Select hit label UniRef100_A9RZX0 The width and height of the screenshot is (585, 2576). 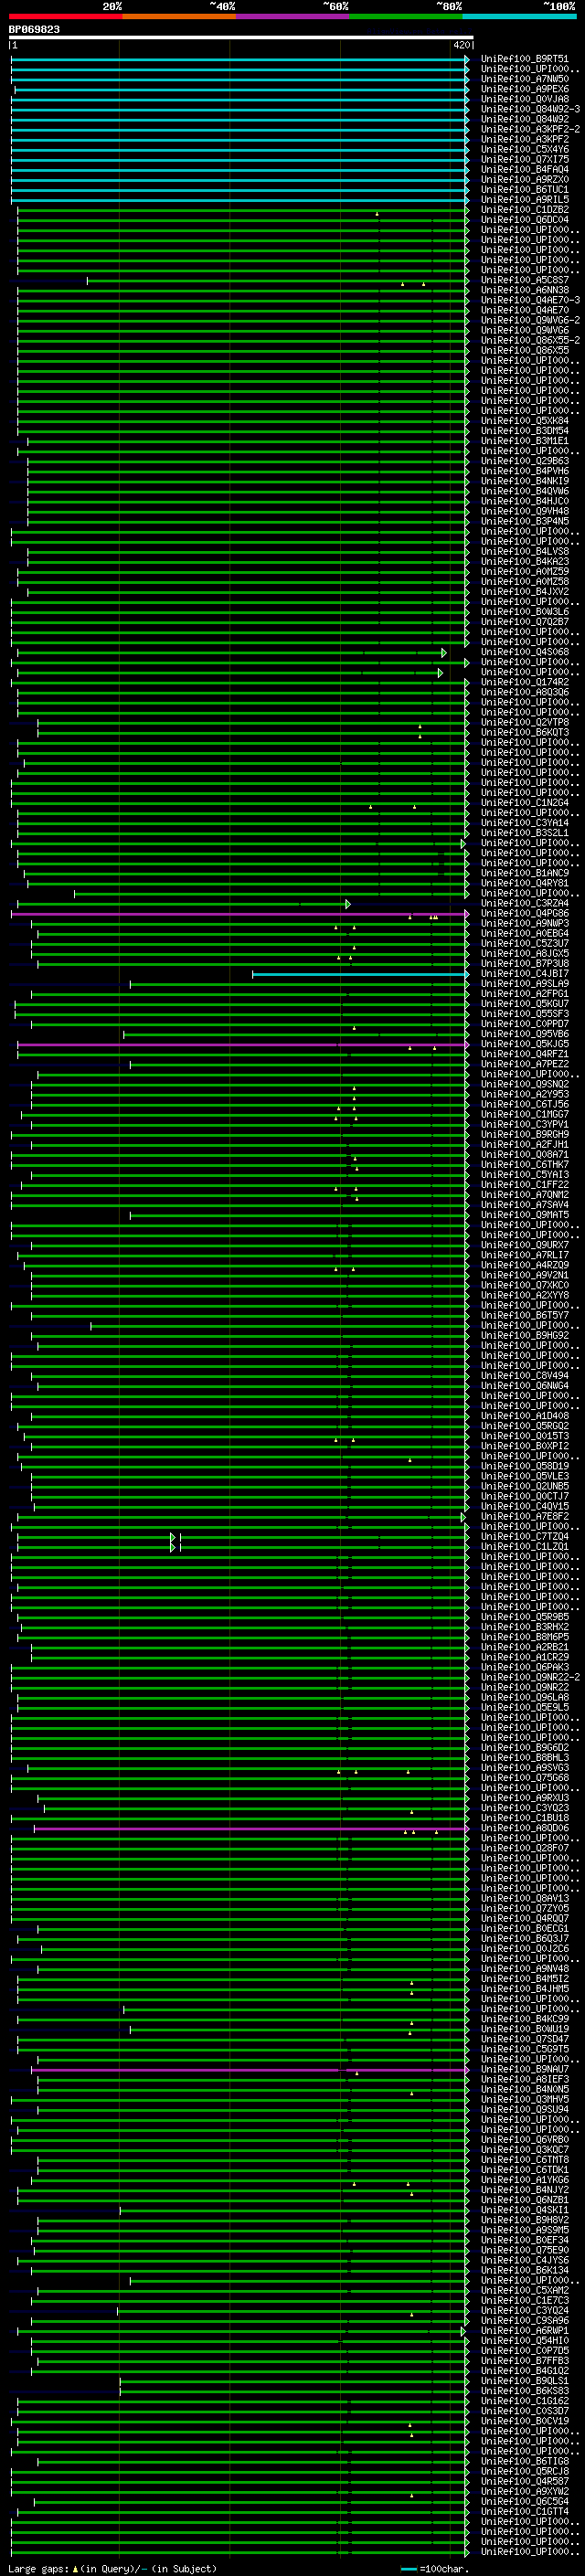[524, 180]
